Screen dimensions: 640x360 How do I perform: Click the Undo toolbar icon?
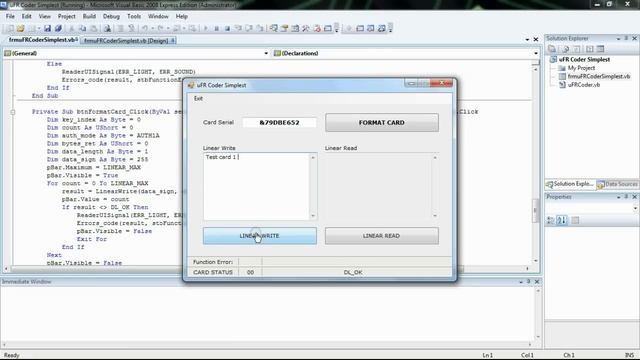pyautogui.click(x=144, y=28)
